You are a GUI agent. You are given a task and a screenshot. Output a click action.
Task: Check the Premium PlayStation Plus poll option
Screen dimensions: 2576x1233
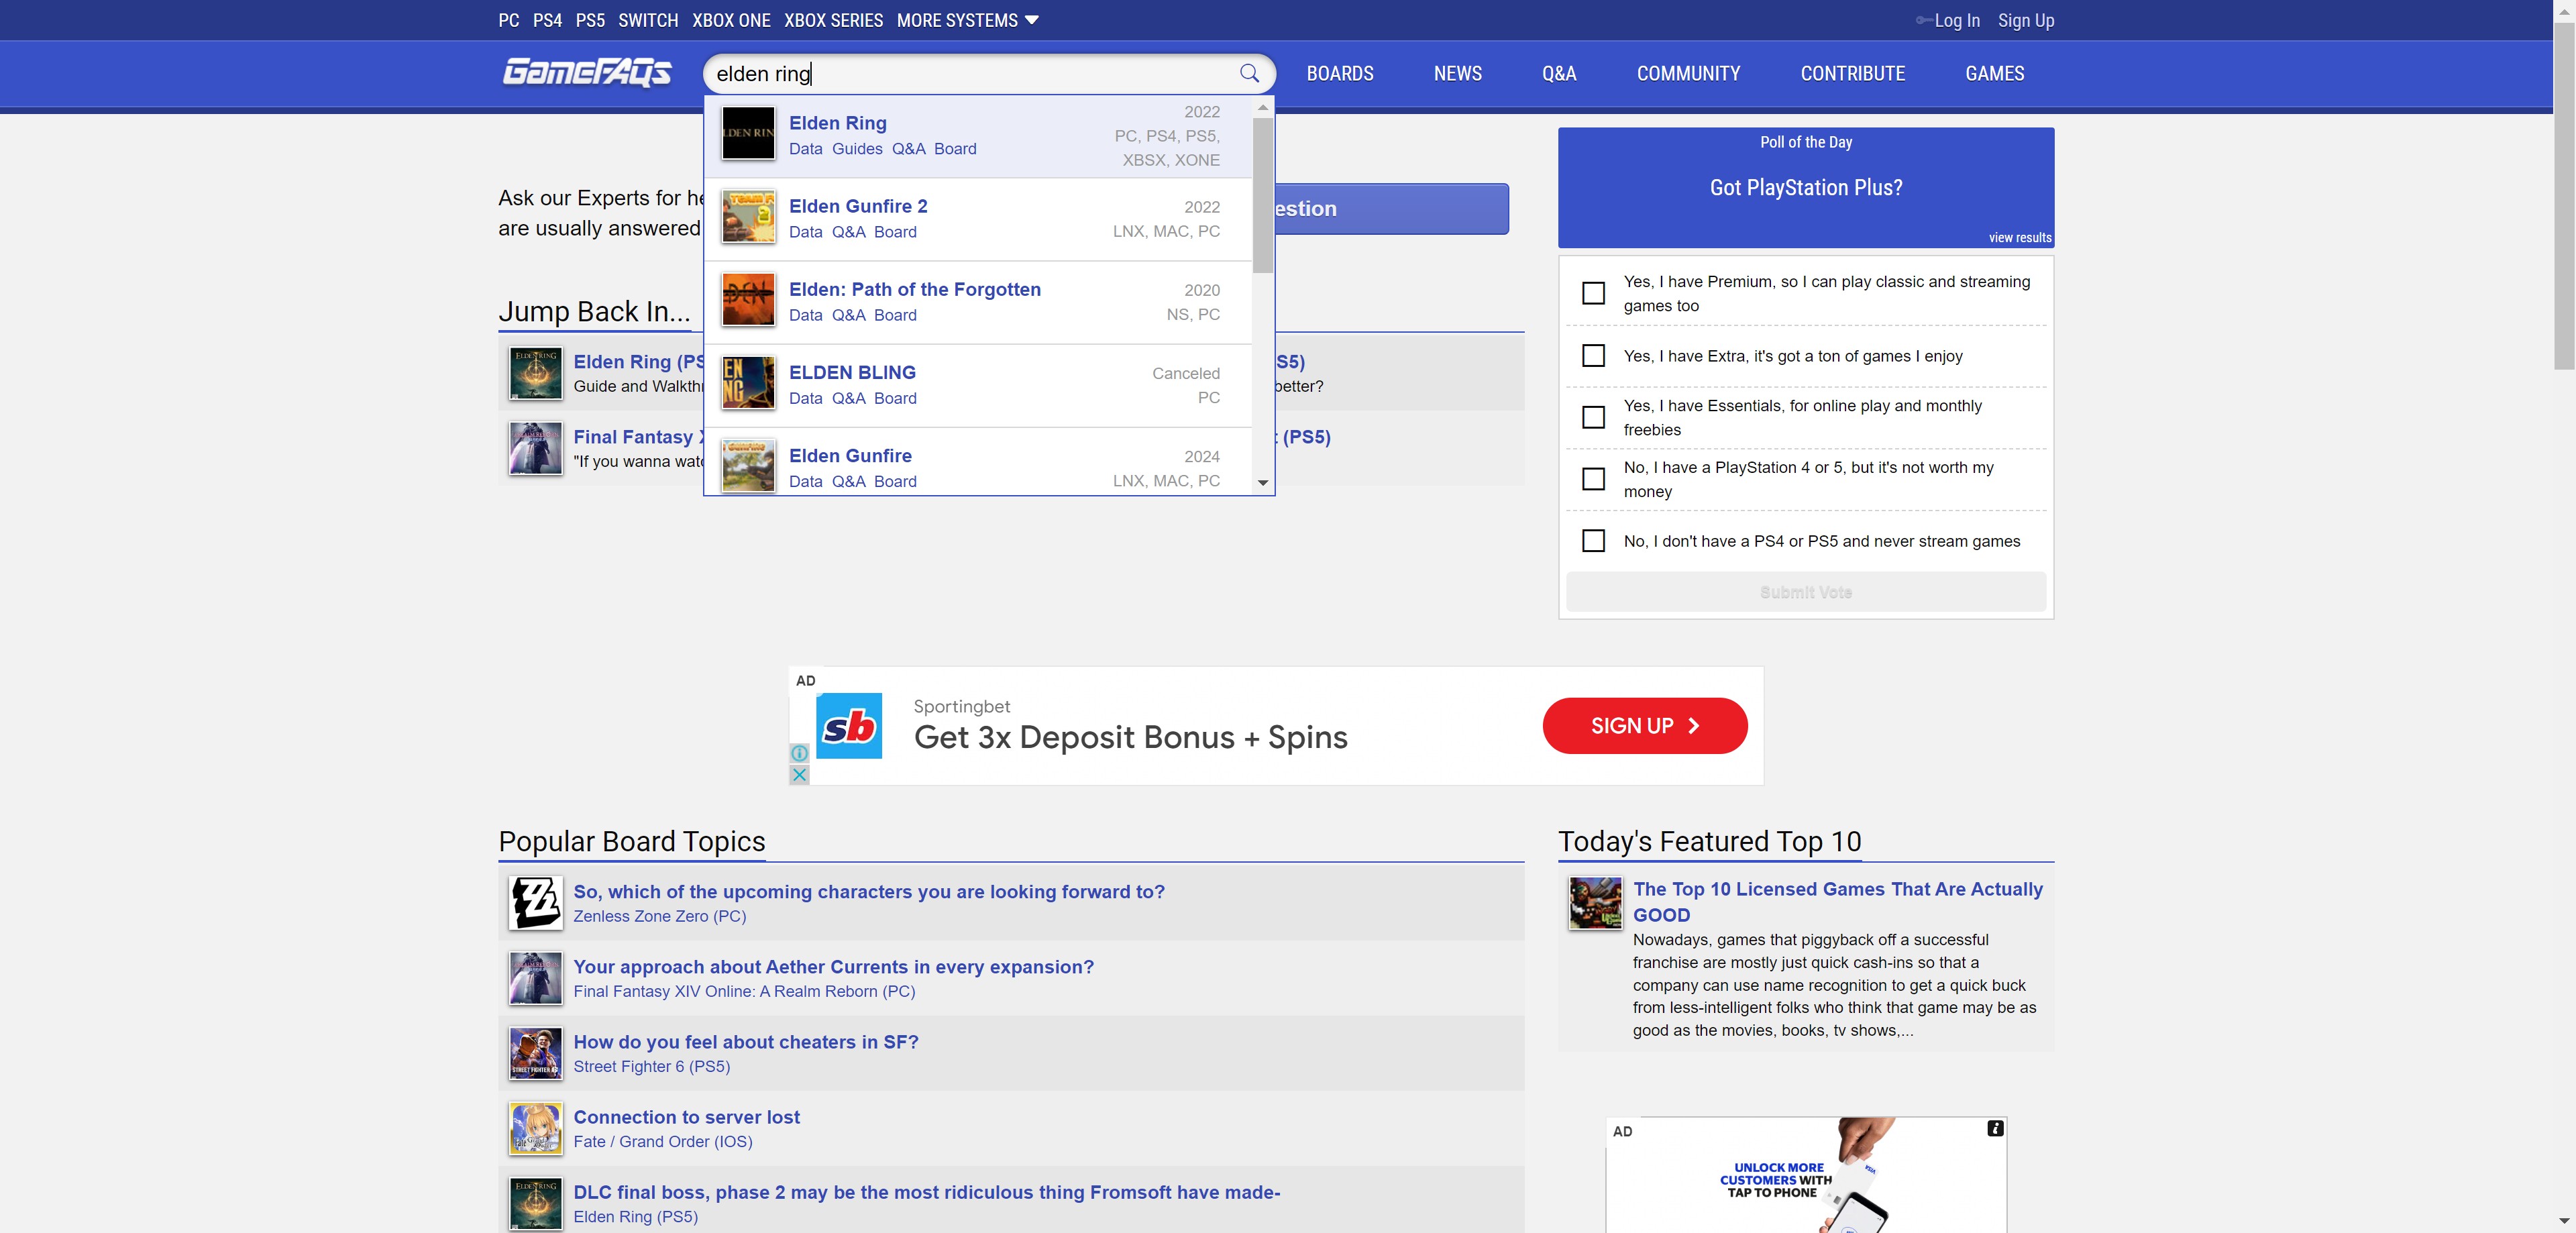point(1593,293)
